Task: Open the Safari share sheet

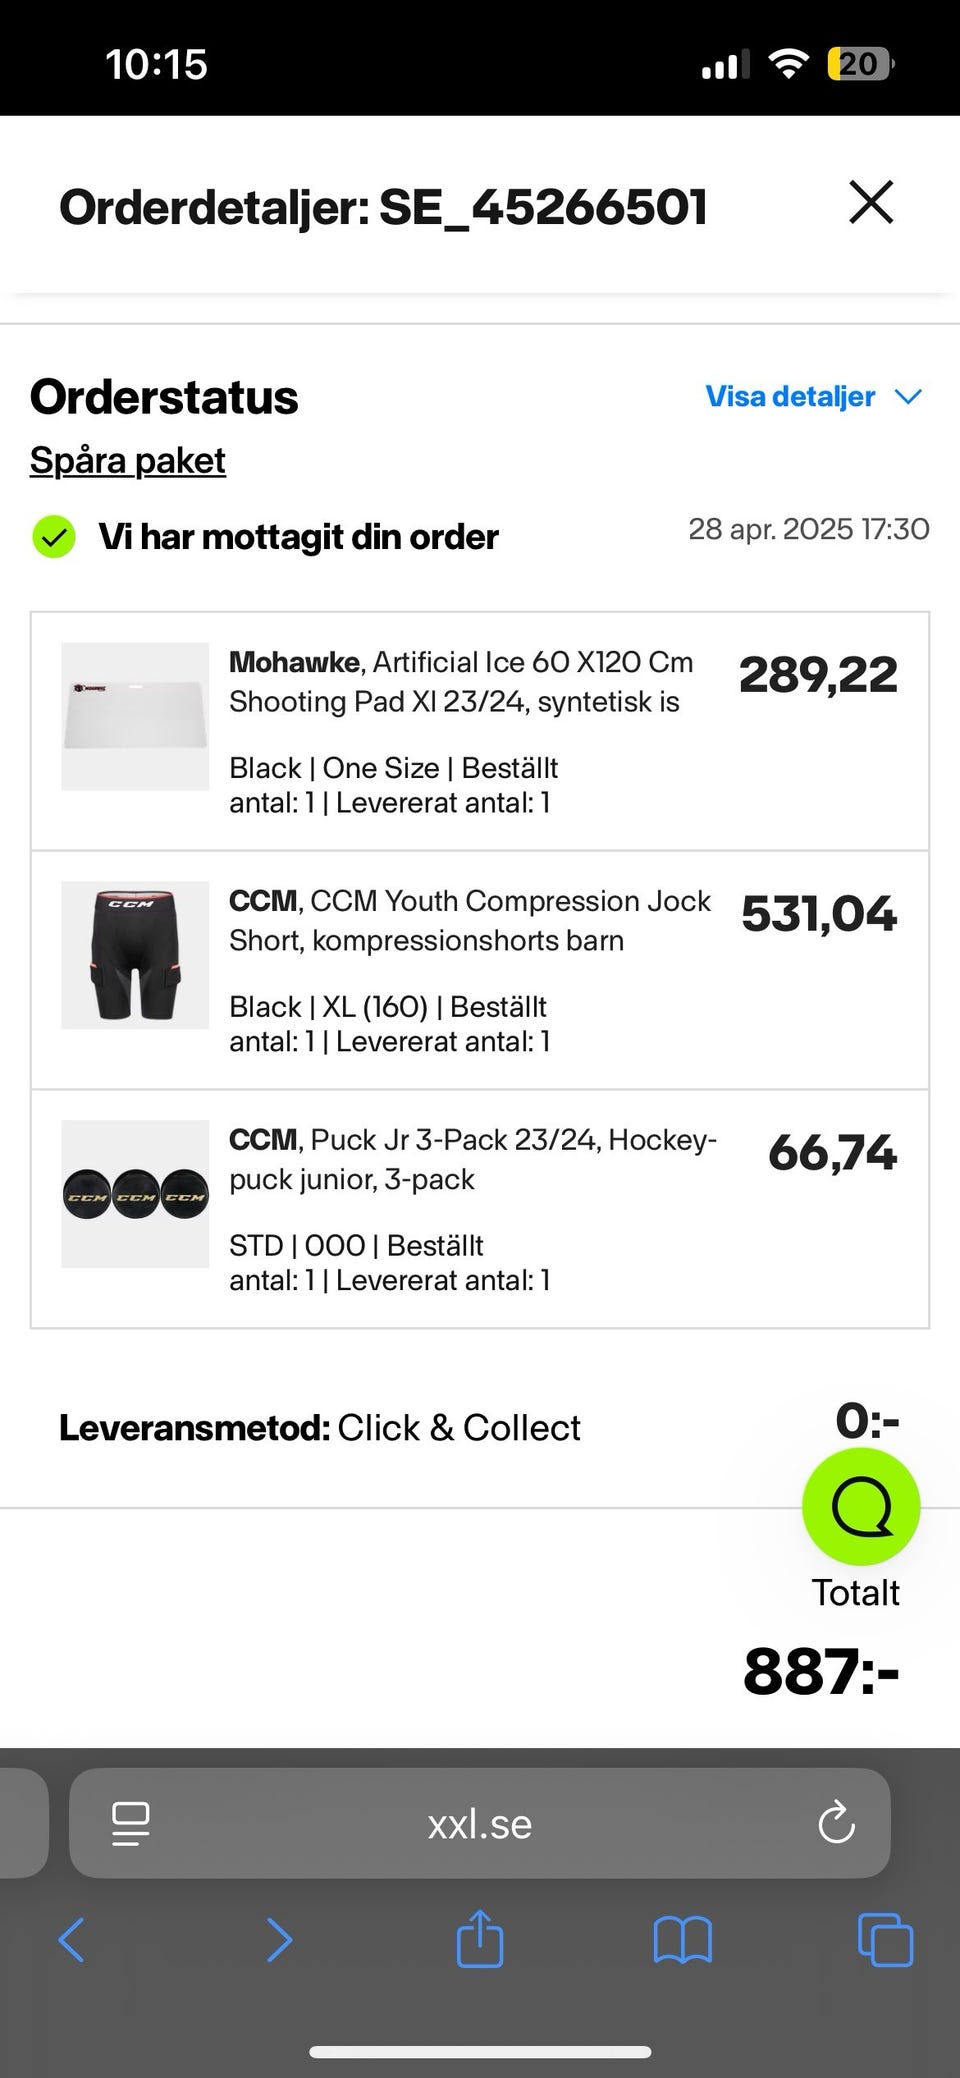Action: (x=480, y=1938)
